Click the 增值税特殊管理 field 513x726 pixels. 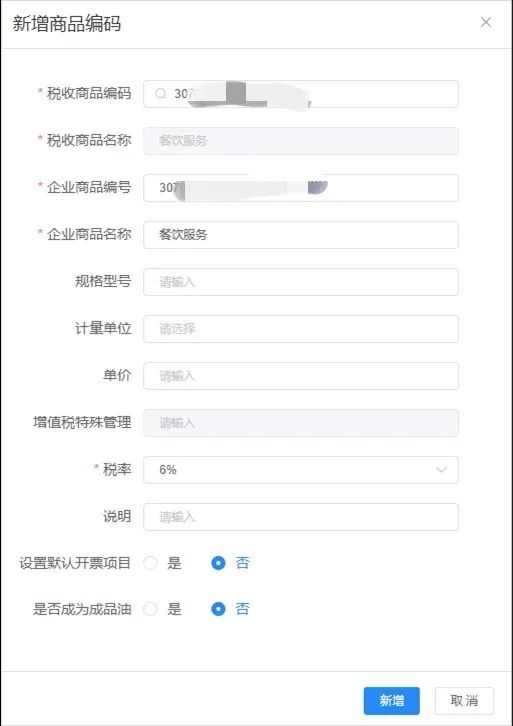[x=301, y=423]
